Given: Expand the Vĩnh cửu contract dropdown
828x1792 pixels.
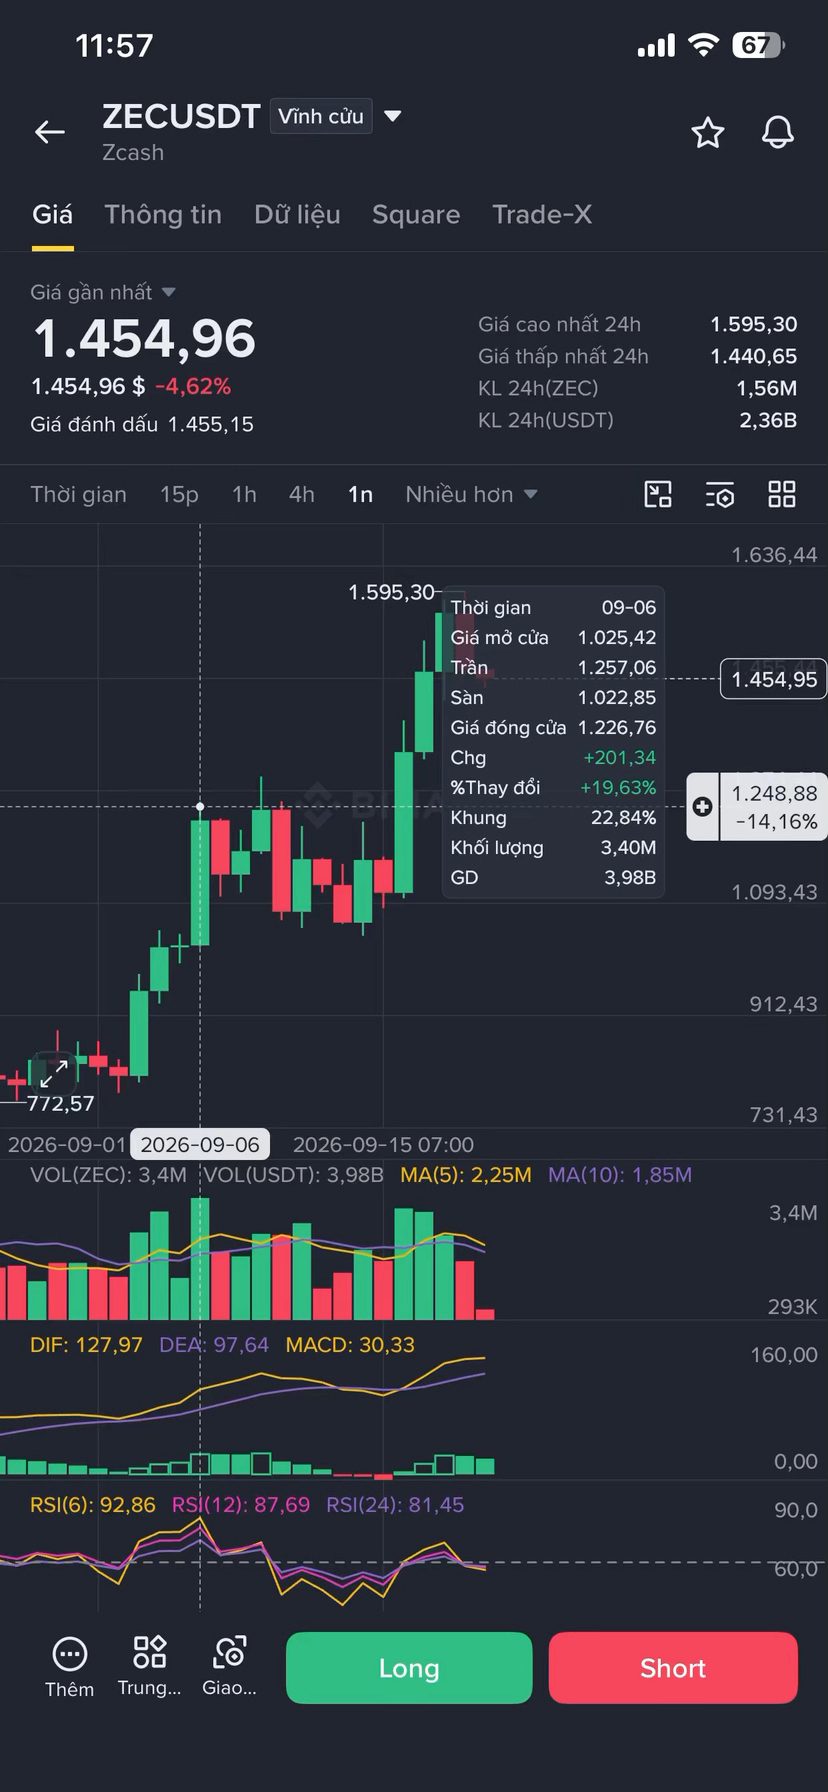Looking at the screenshot, I should point(393,116).
